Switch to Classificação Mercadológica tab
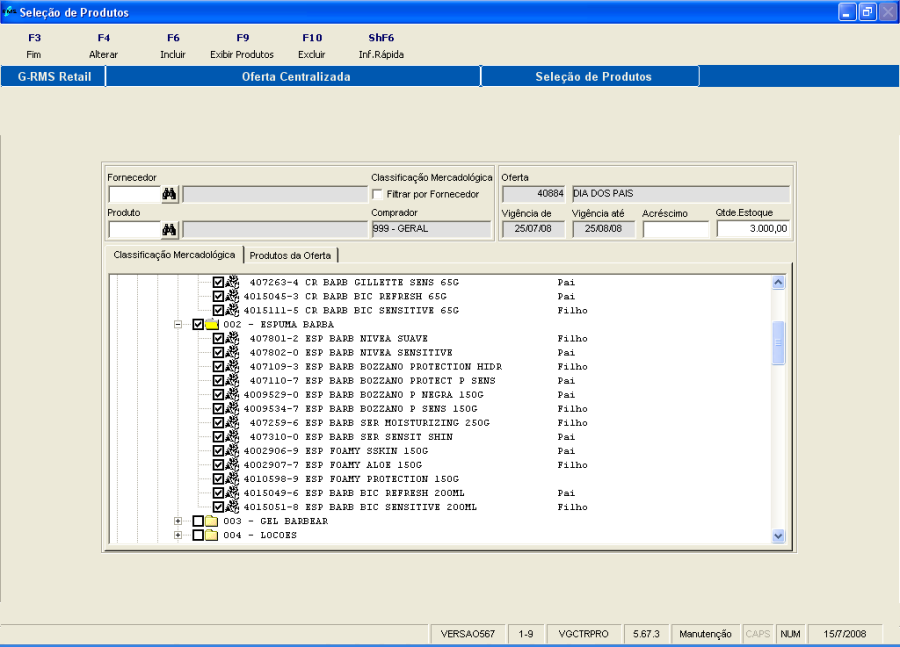 point(174,255)
